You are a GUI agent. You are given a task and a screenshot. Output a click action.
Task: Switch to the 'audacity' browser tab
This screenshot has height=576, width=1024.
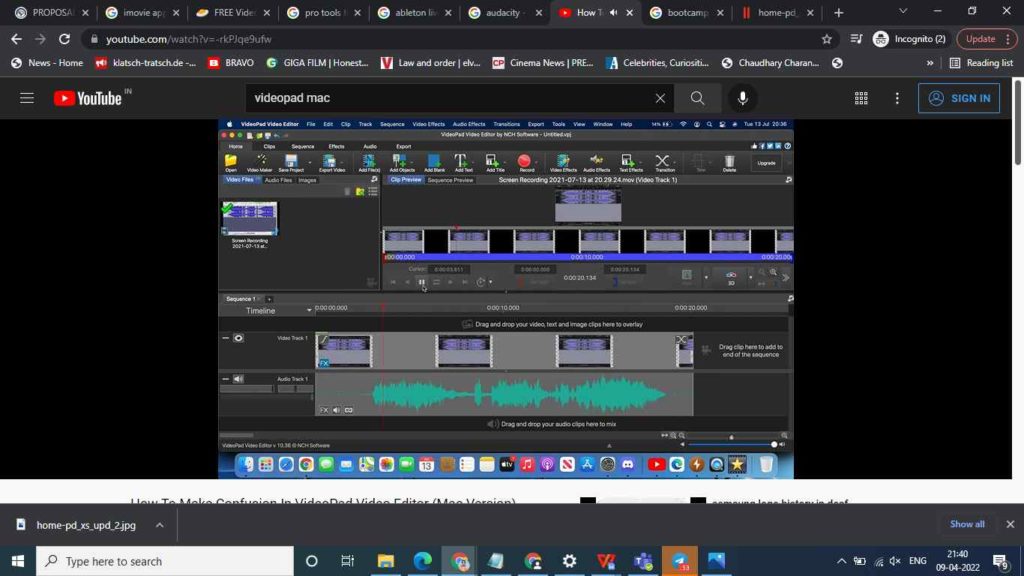pyautogui.click(x=504, y=12)
